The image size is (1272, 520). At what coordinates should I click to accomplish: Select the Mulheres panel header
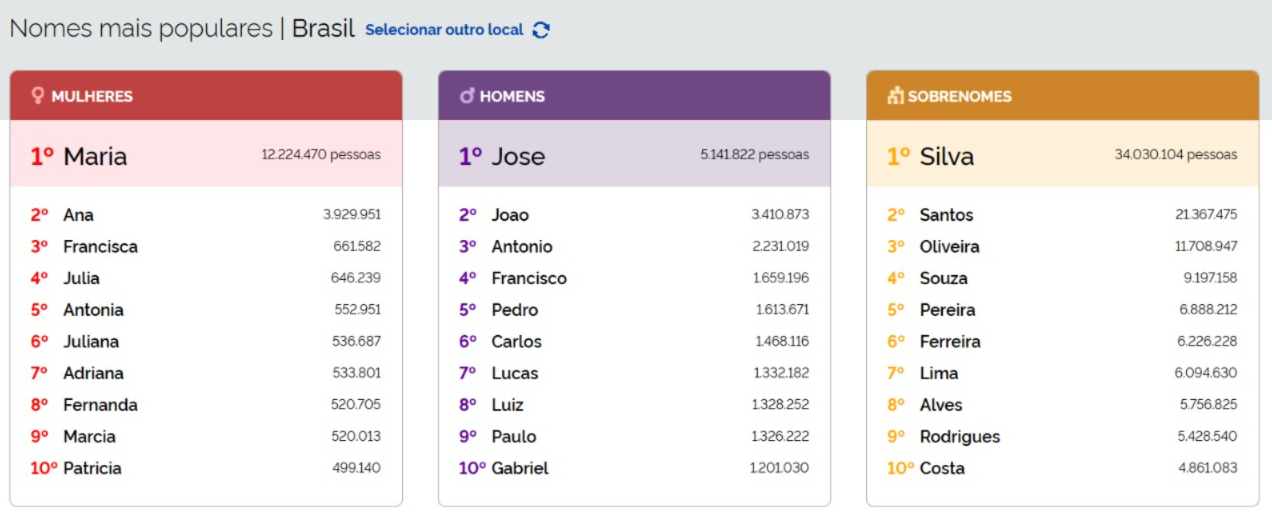(206, 96)
